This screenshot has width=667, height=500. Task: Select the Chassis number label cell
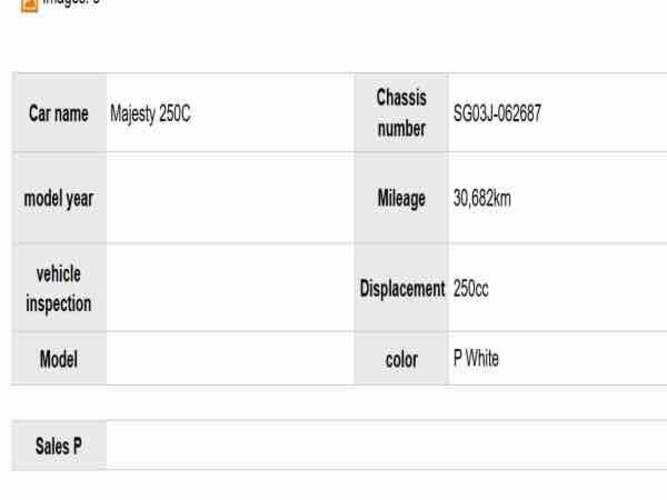[401, 114]
